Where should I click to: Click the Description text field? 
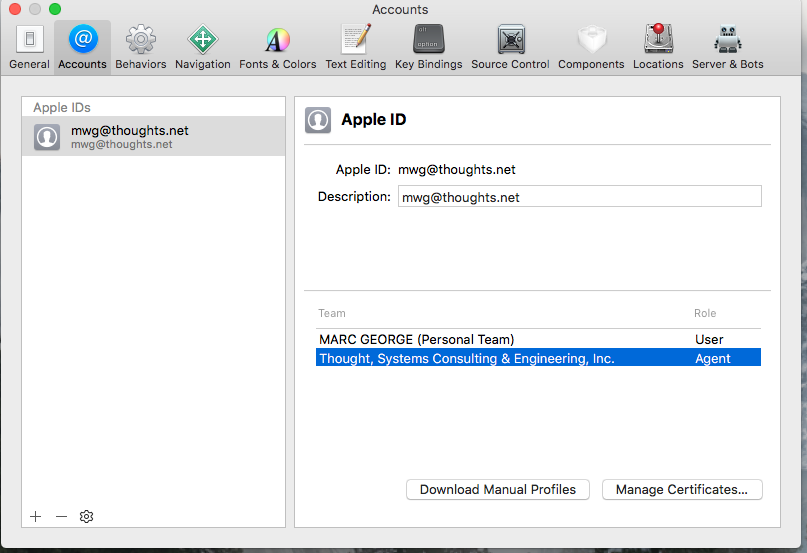[580, 197]
